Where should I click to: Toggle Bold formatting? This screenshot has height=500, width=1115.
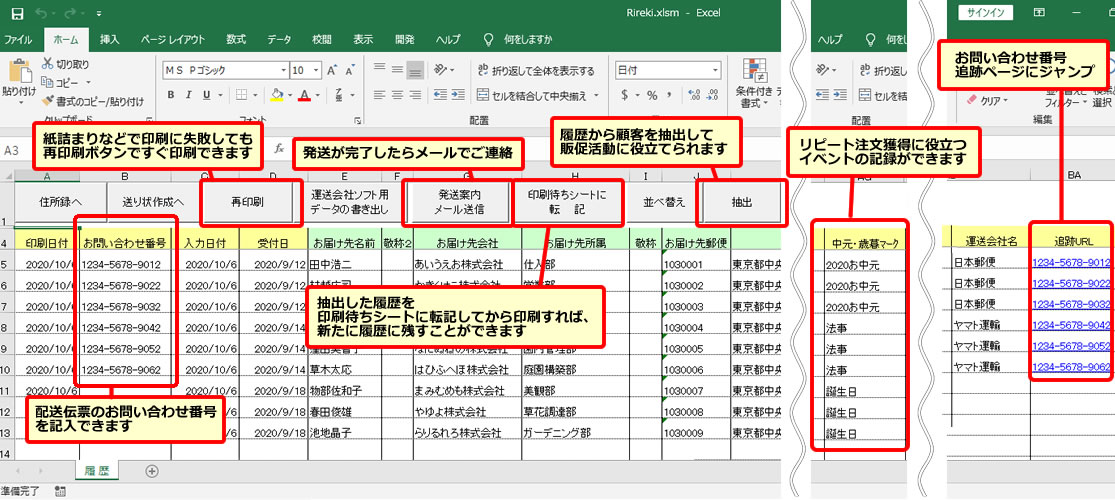(x=171, y=95)
